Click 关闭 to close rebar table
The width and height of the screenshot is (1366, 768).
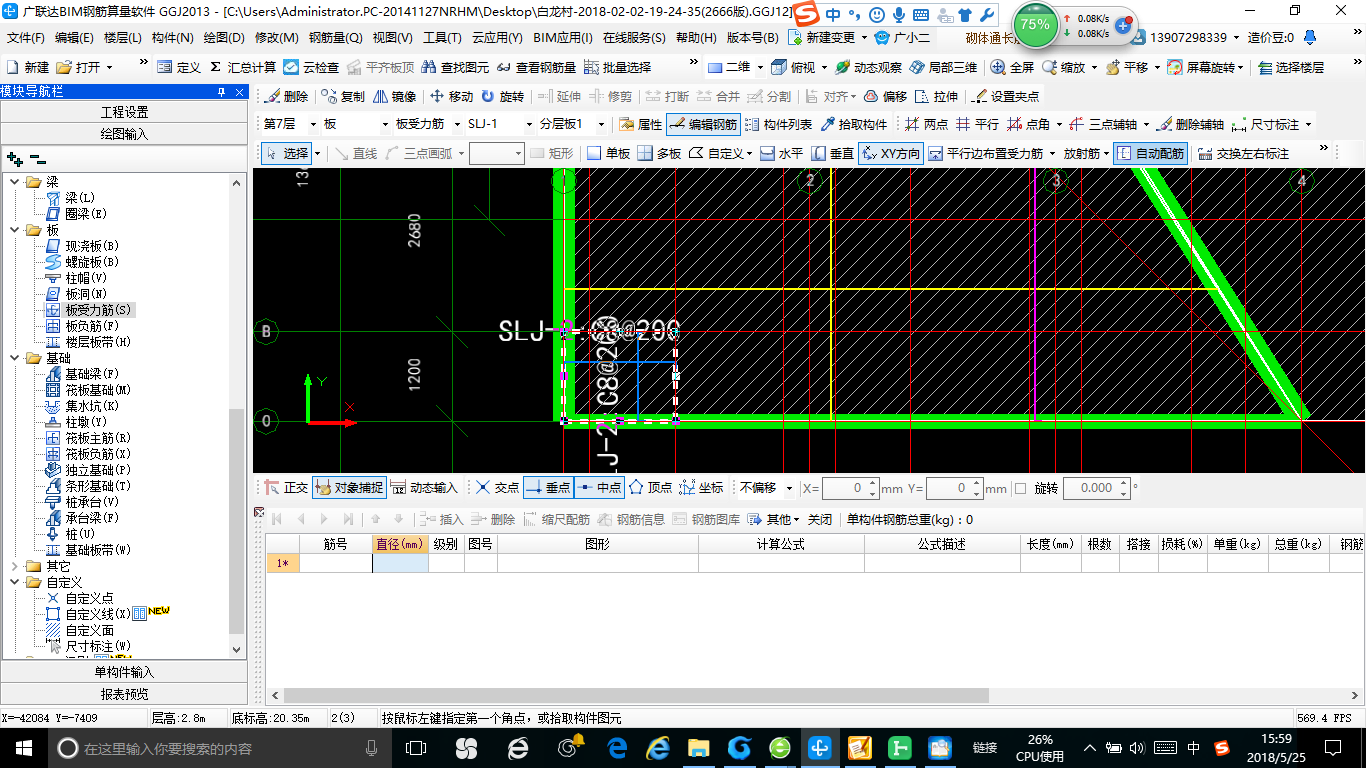click(x=820, y=519)
